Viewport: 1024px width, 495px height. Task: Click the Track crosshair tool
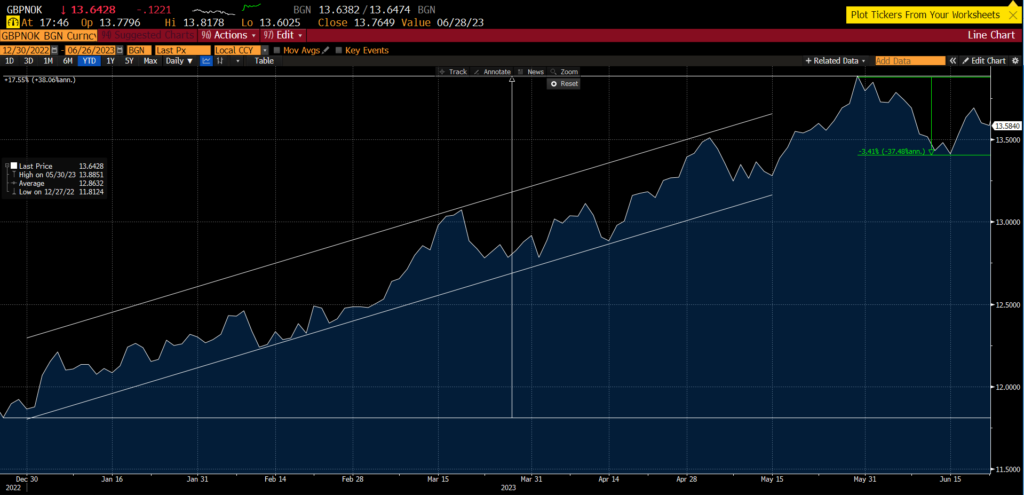pos(452,71)
